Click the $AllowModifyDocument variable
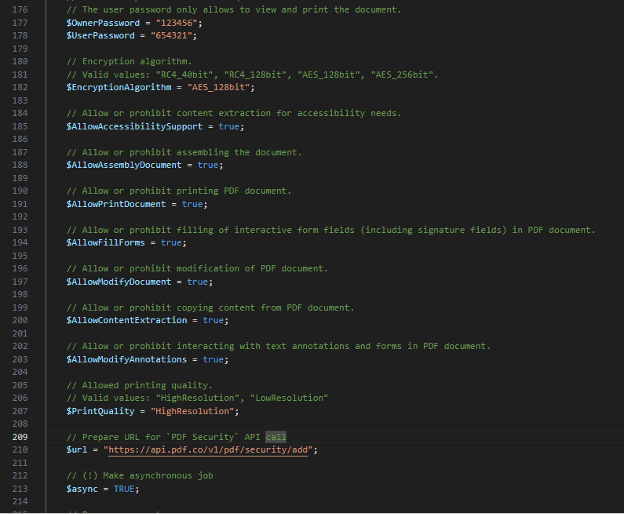The image size is (624, 514). tap(119, 282)
